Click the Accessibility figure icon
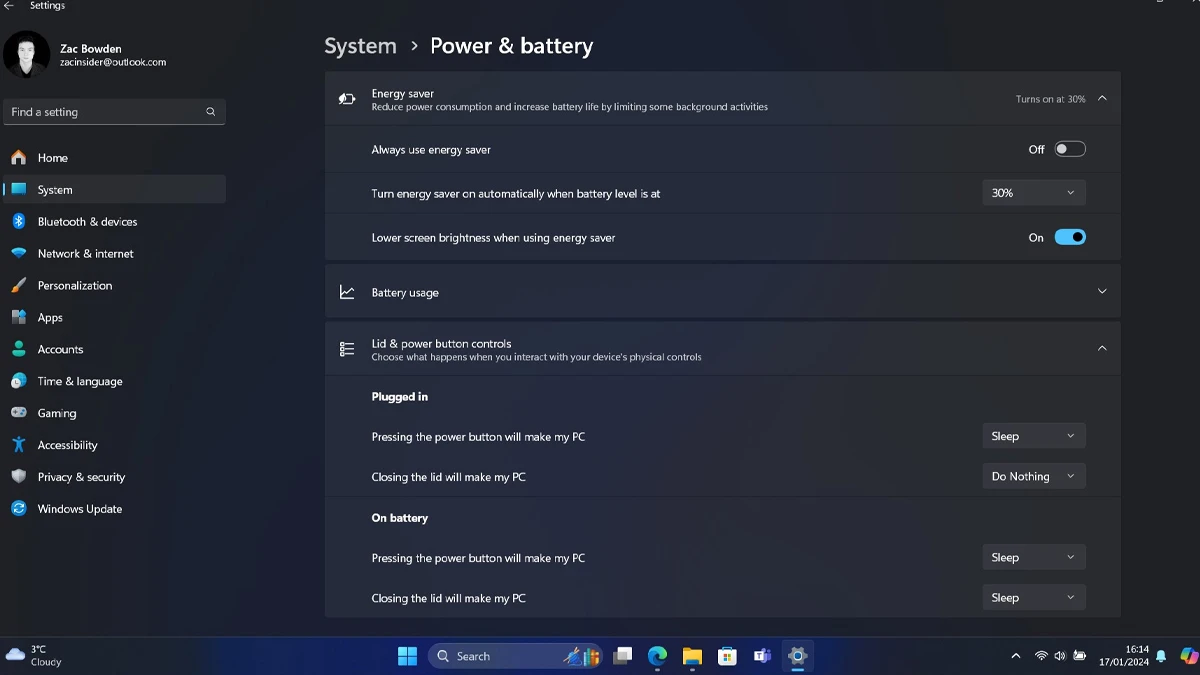1200x675 pixels. (x=18, y=445)
